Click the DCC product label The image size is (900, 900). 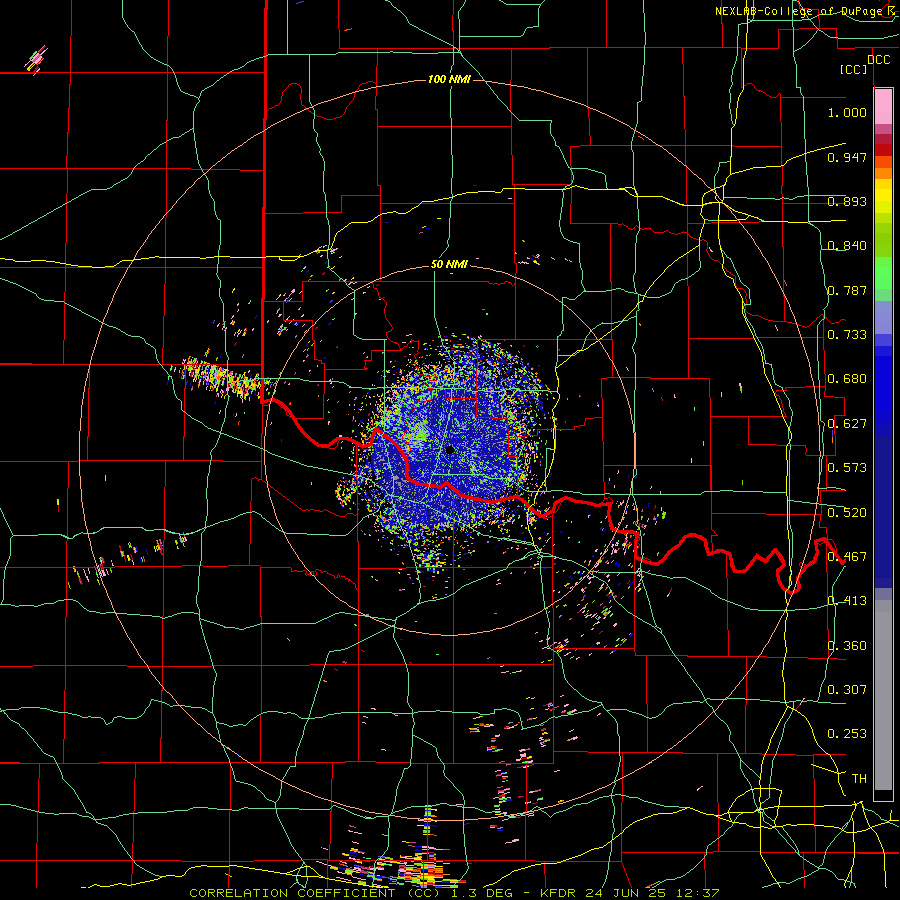pos(878,60)
